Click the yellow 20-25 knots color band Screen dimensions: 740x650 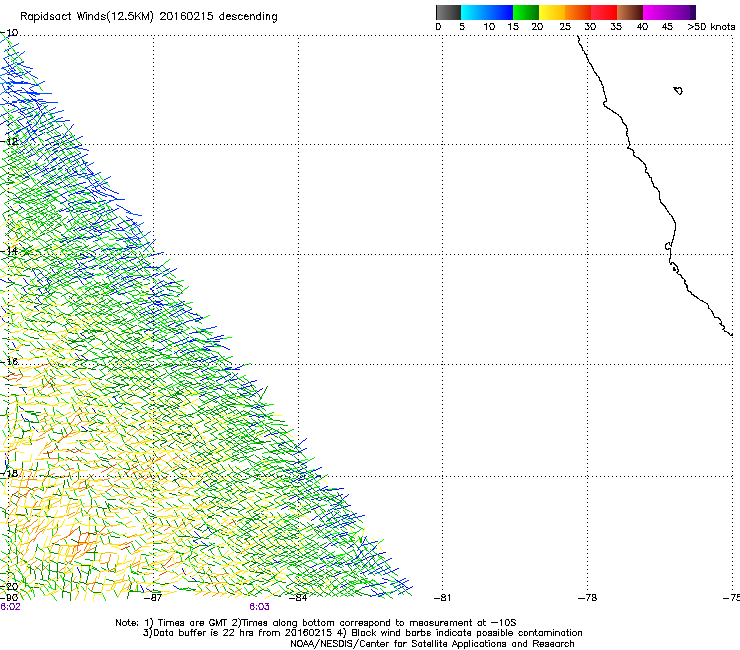552,12
